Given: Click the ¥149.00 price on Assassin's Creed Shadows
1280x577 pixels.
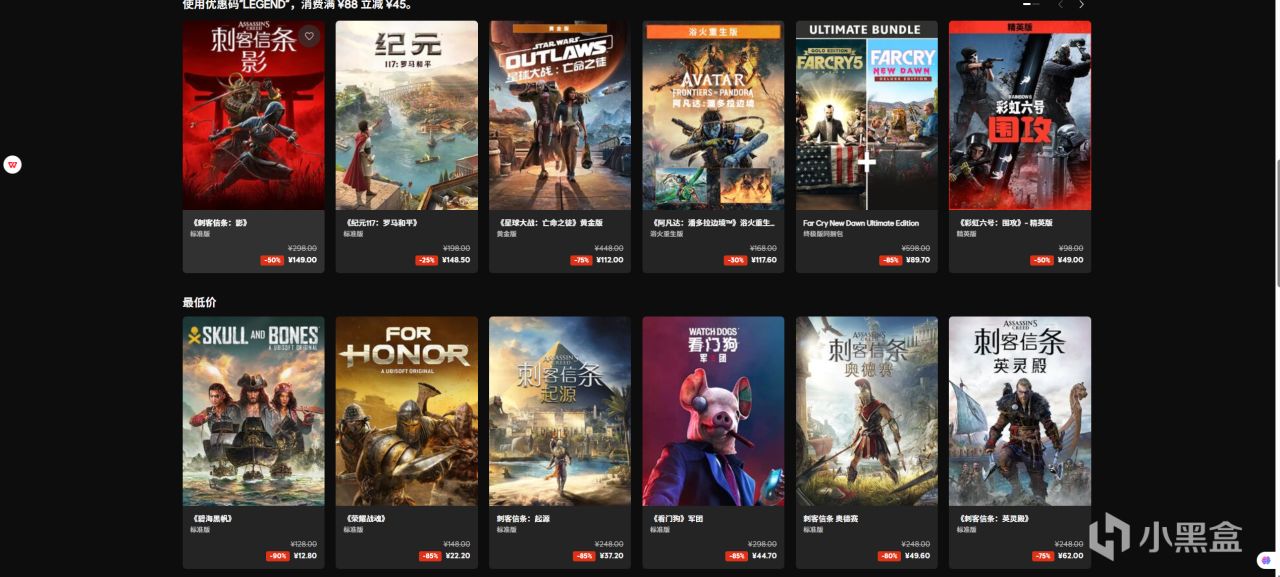Looking at the screenshot, I should pos(302,260).
